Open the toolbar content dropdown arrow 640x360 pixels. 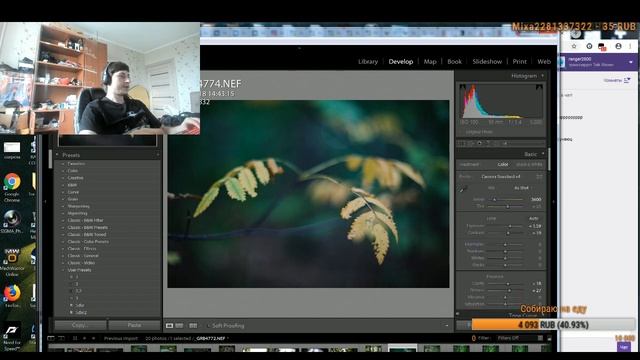click(x=447, y=326)
